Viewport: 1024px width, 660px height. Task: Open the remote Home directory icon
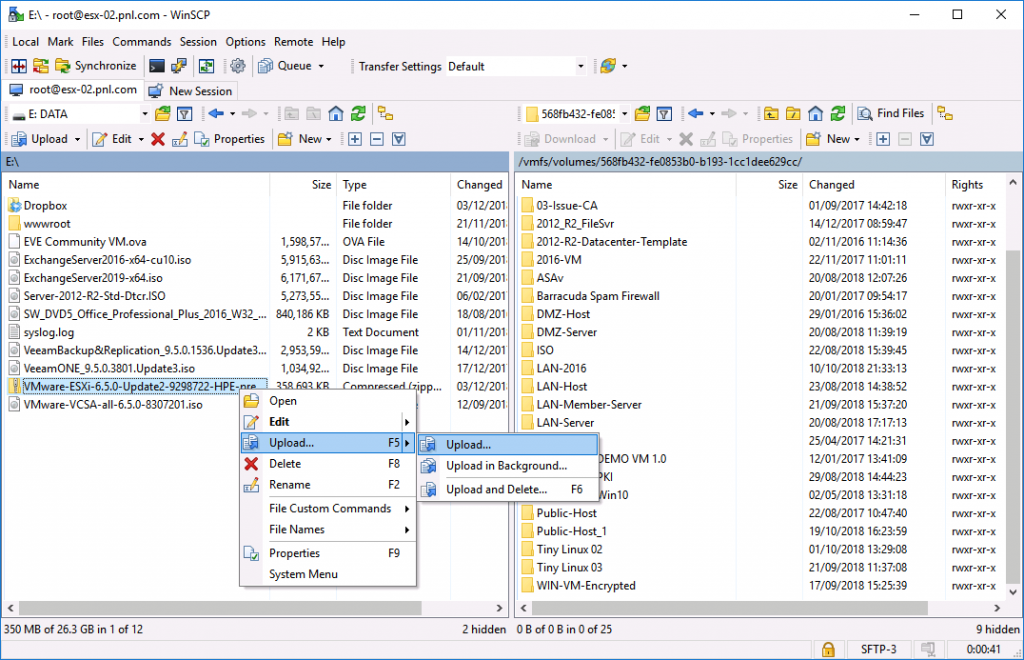pyautogui.click(x=815, y=113)
